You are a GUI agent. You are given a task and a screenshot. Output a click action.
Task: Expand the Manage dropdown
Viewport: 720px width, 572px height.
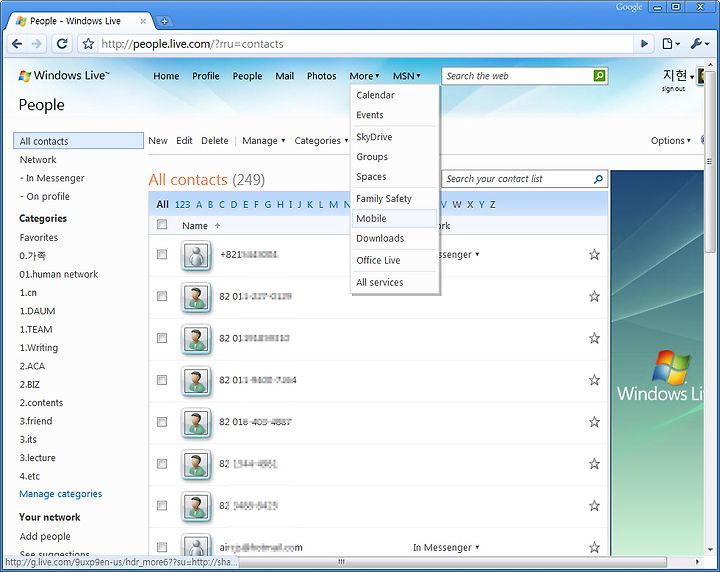coord(264,140)
